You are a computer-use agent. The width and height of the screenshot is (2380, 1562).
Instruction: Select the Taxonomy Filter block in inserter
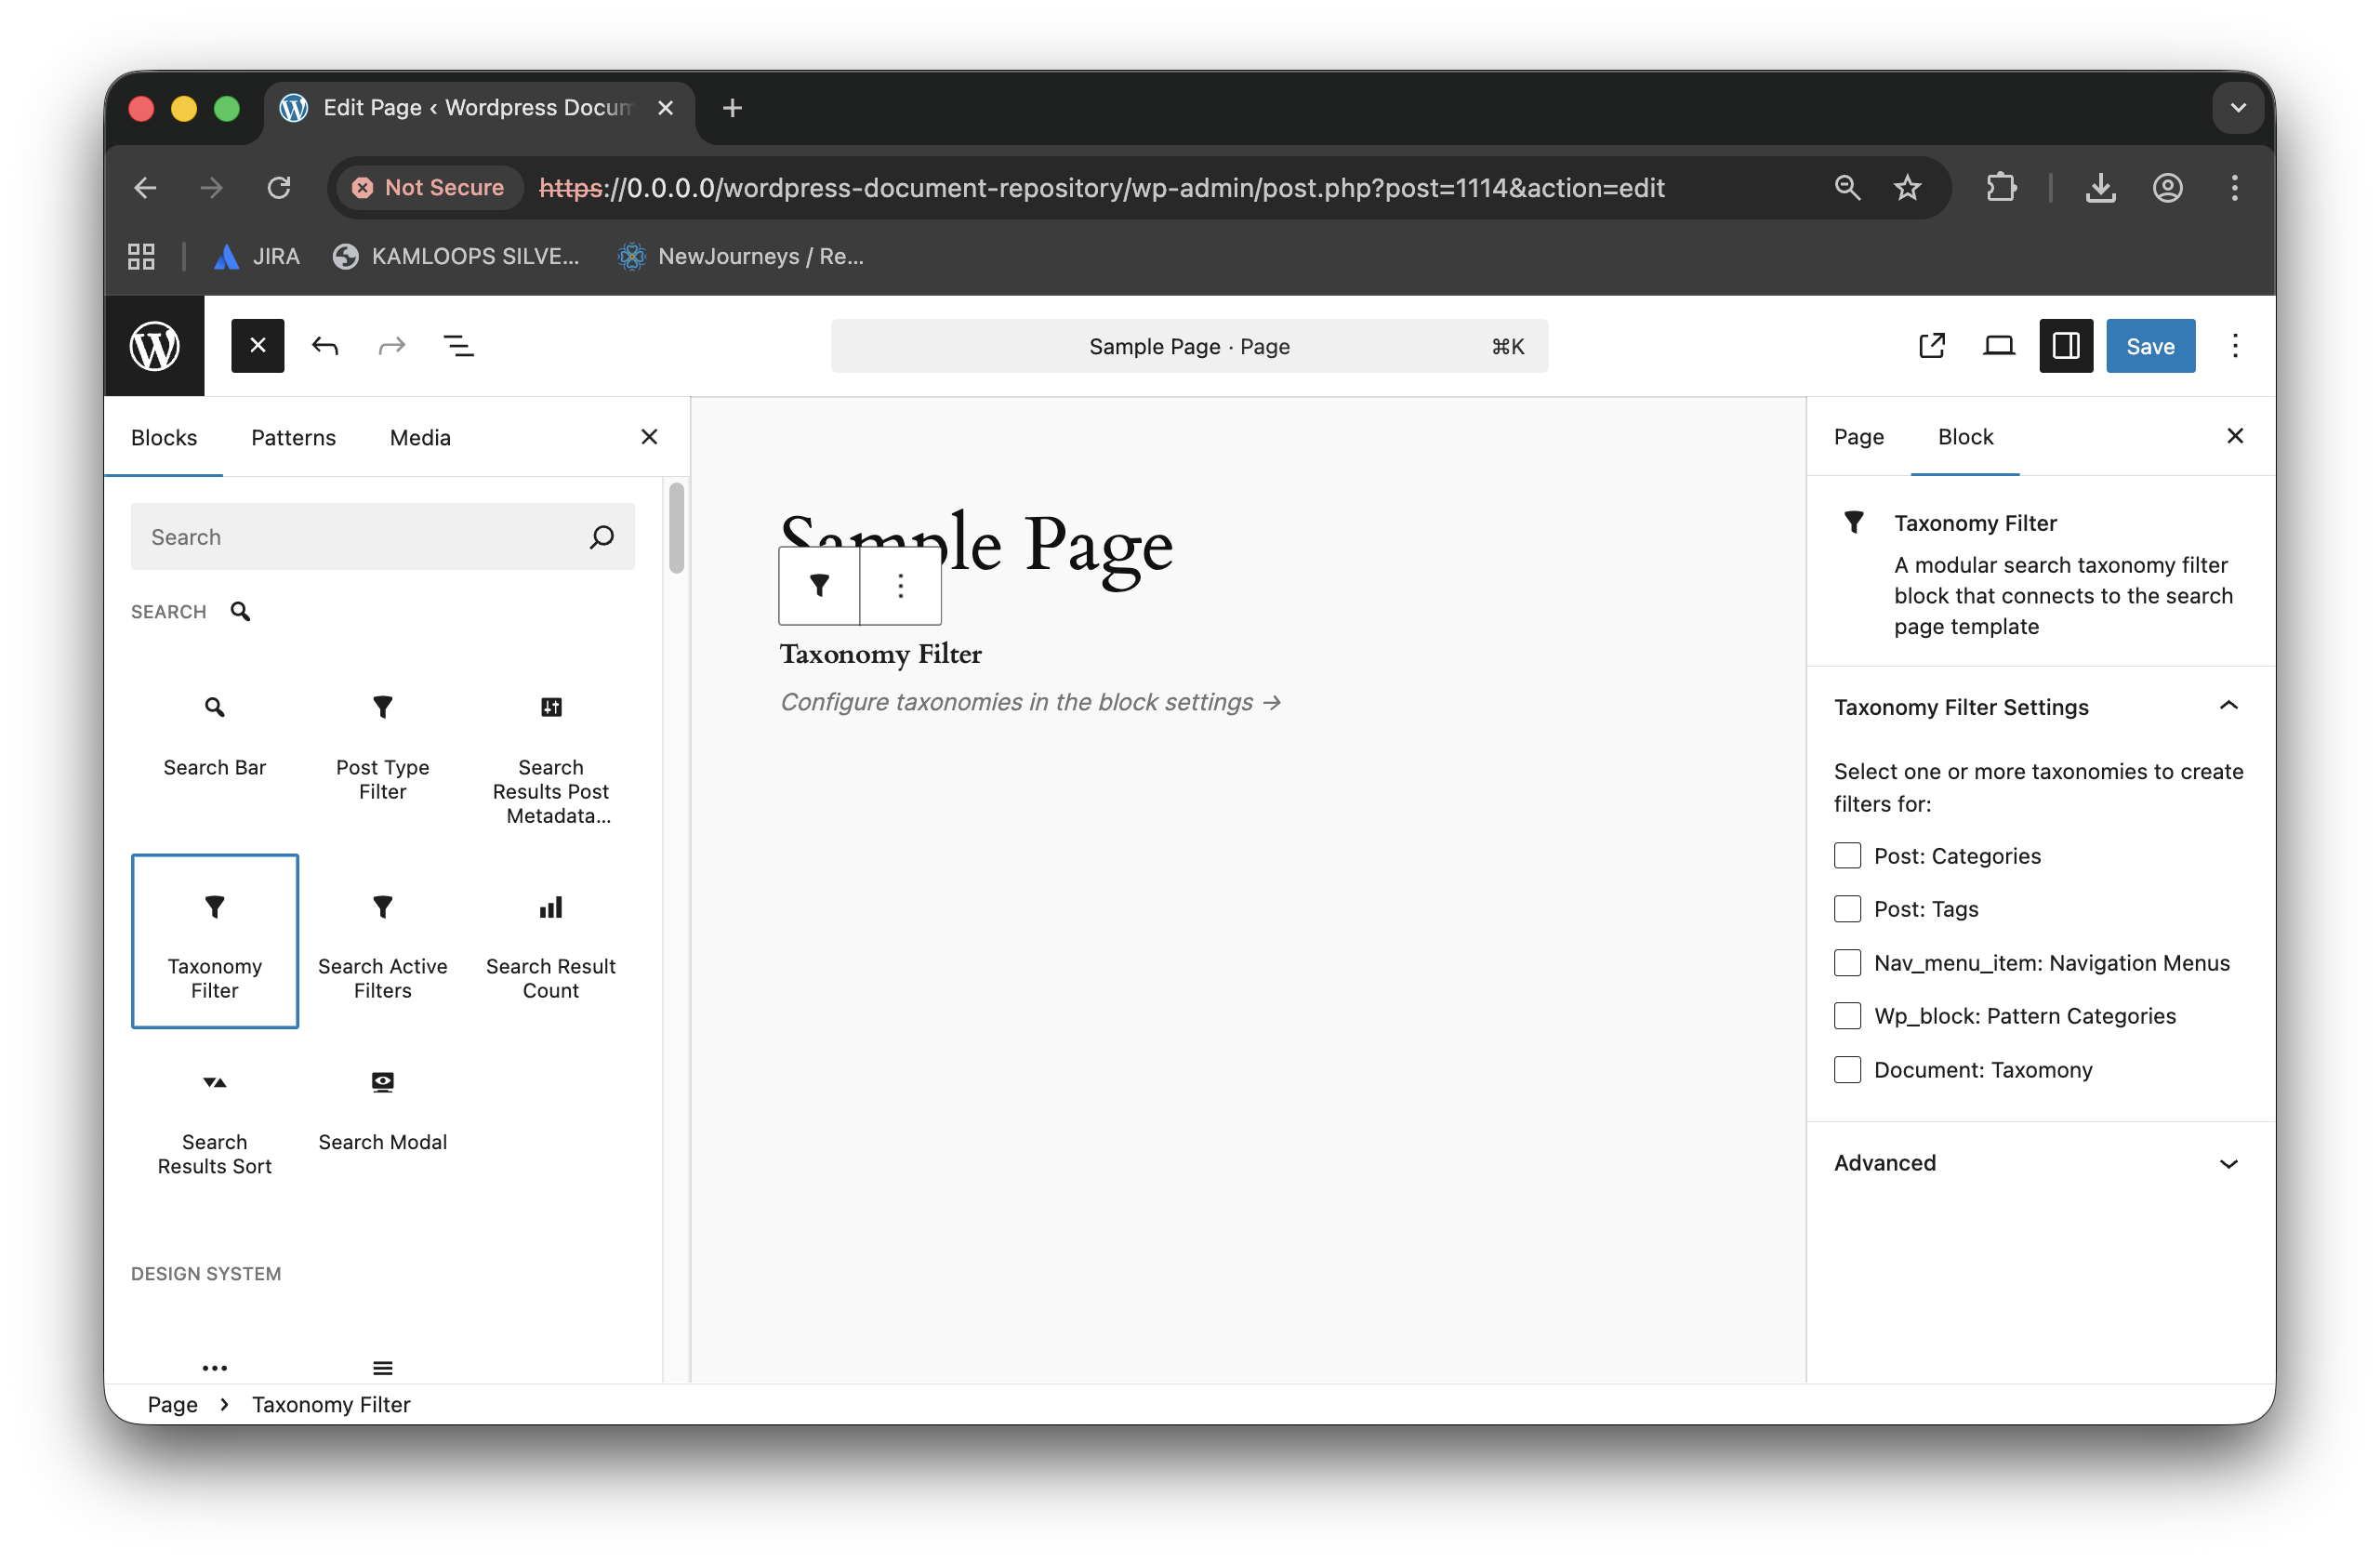(214, 941)
